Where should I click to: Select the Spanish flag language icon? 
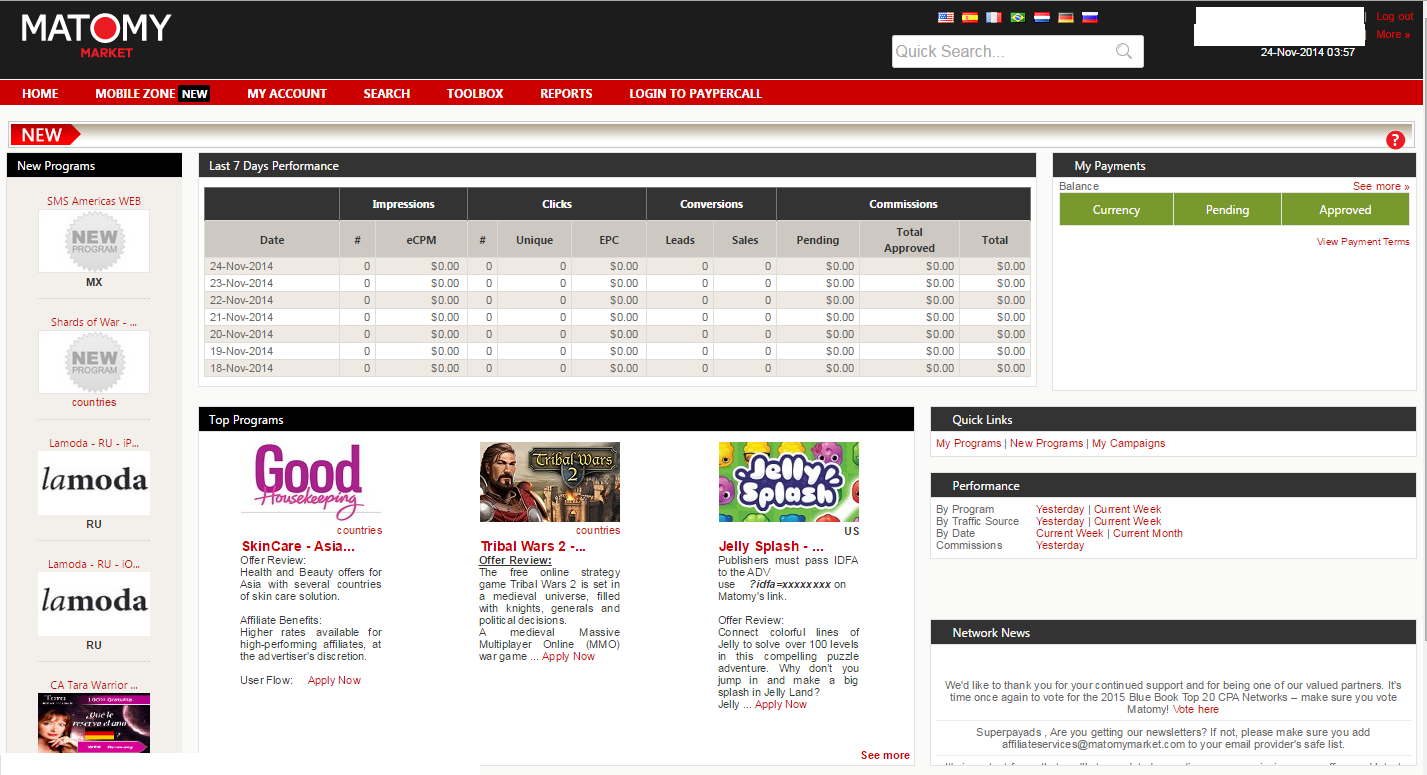point(969,17)
